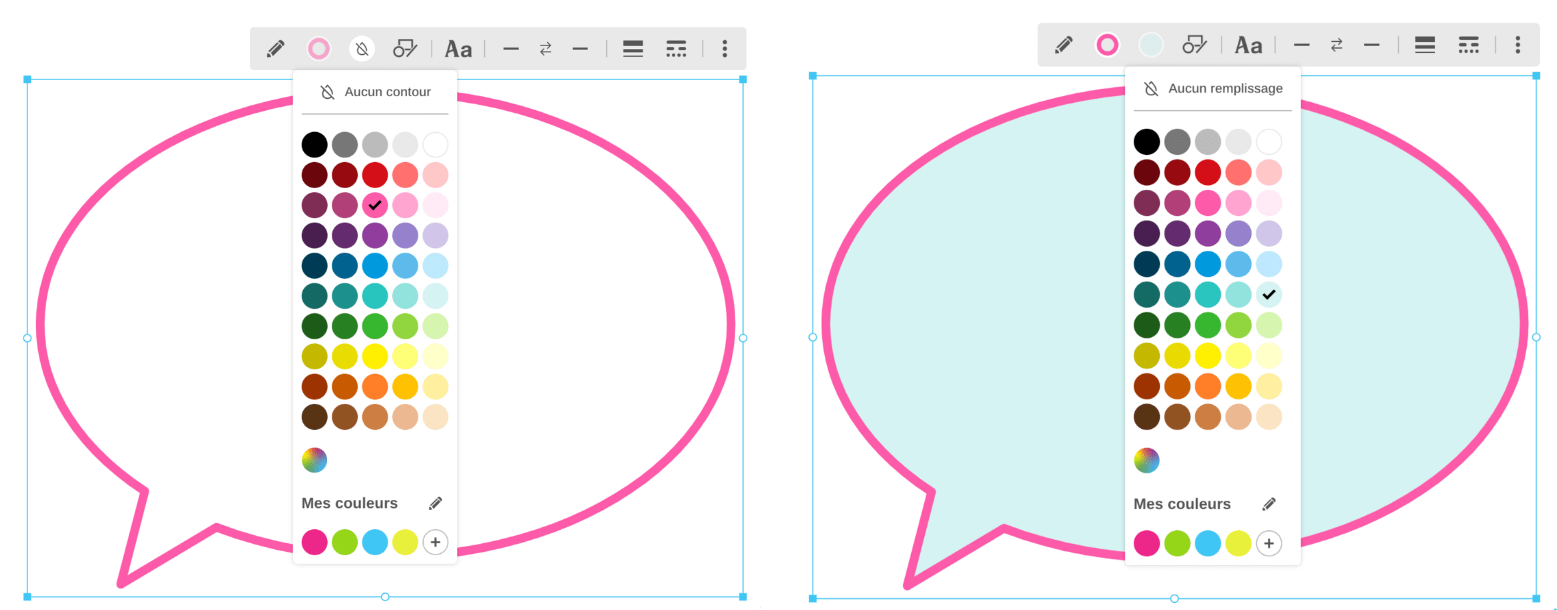Click the bottom-right selection handle of the blue-filled bubble
The height and width of the screenshot is (610, 1557).
point(1536,598)
